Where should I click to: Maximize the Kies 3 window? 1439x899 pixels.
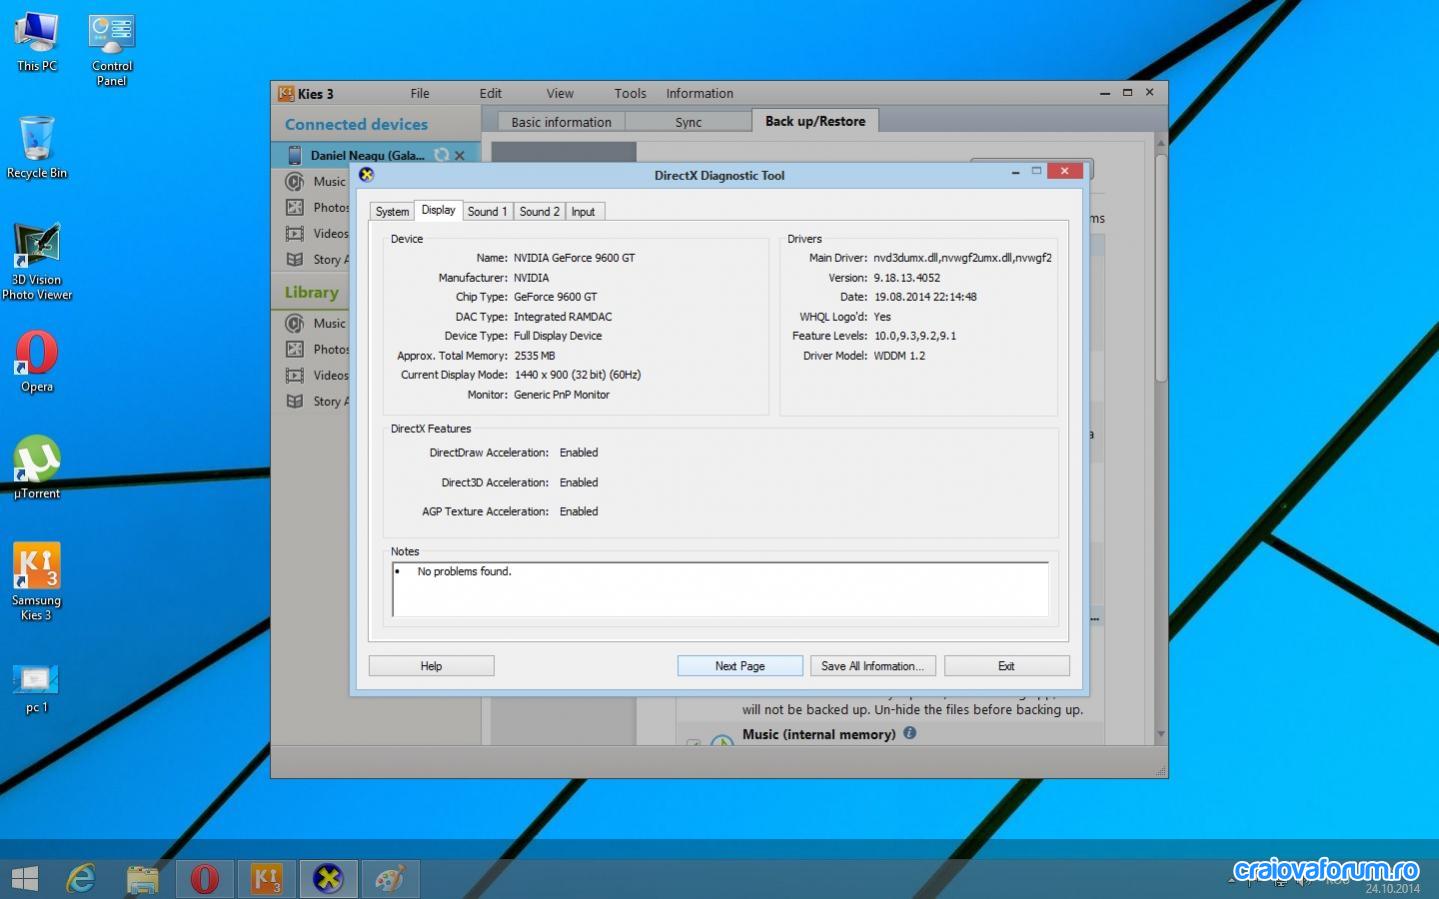tap(1127, 92)
